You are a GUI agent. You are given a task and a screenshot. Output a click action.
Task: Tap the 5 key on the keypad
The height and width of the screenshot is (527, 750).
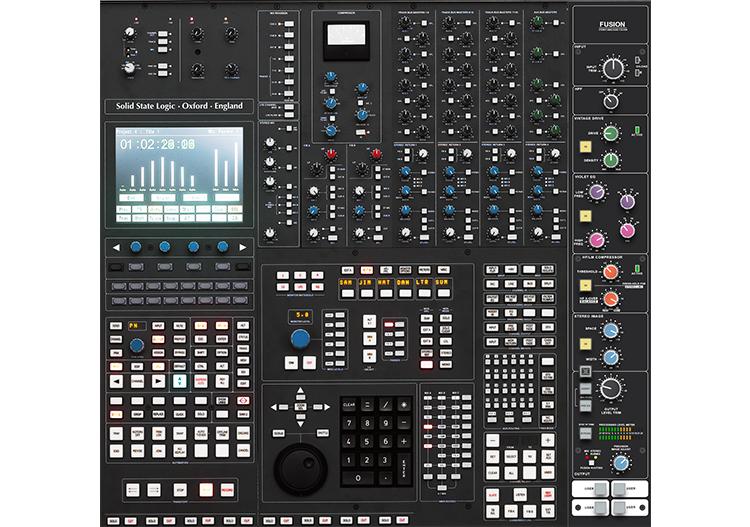[x=367, y=441]
